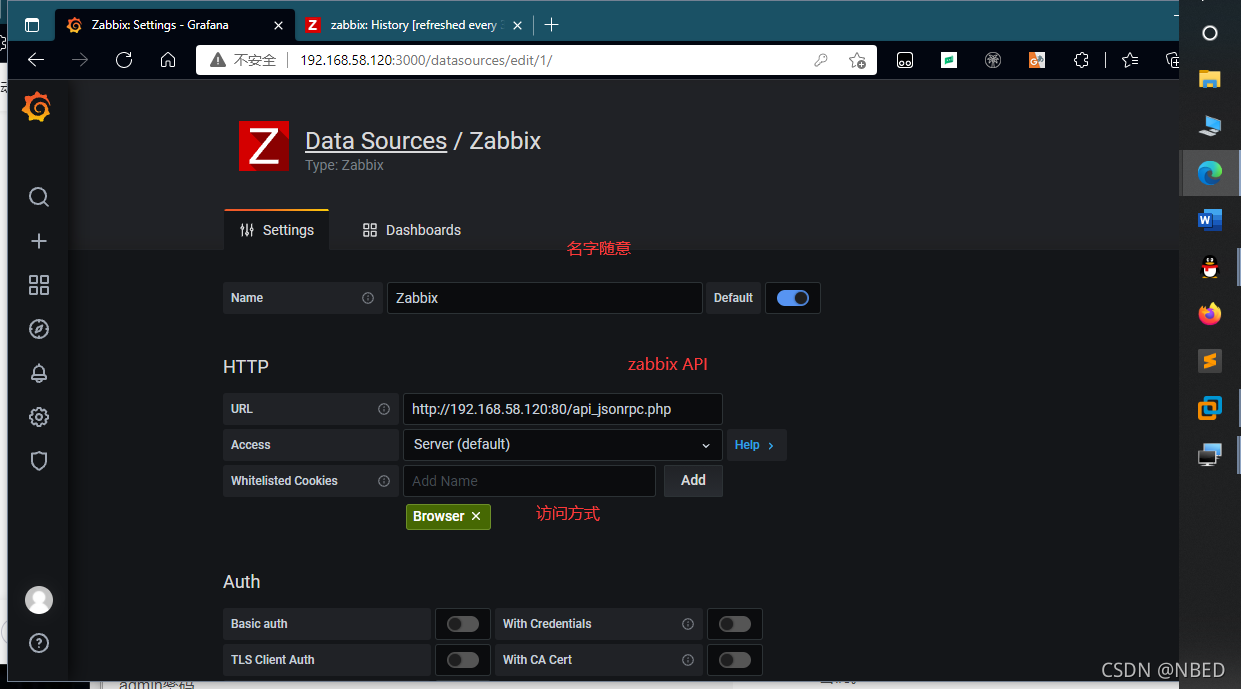Open Microsoft Edge from the taskbar
Viewport: 1241px width, 689px height.
[x=1210, y=173]
